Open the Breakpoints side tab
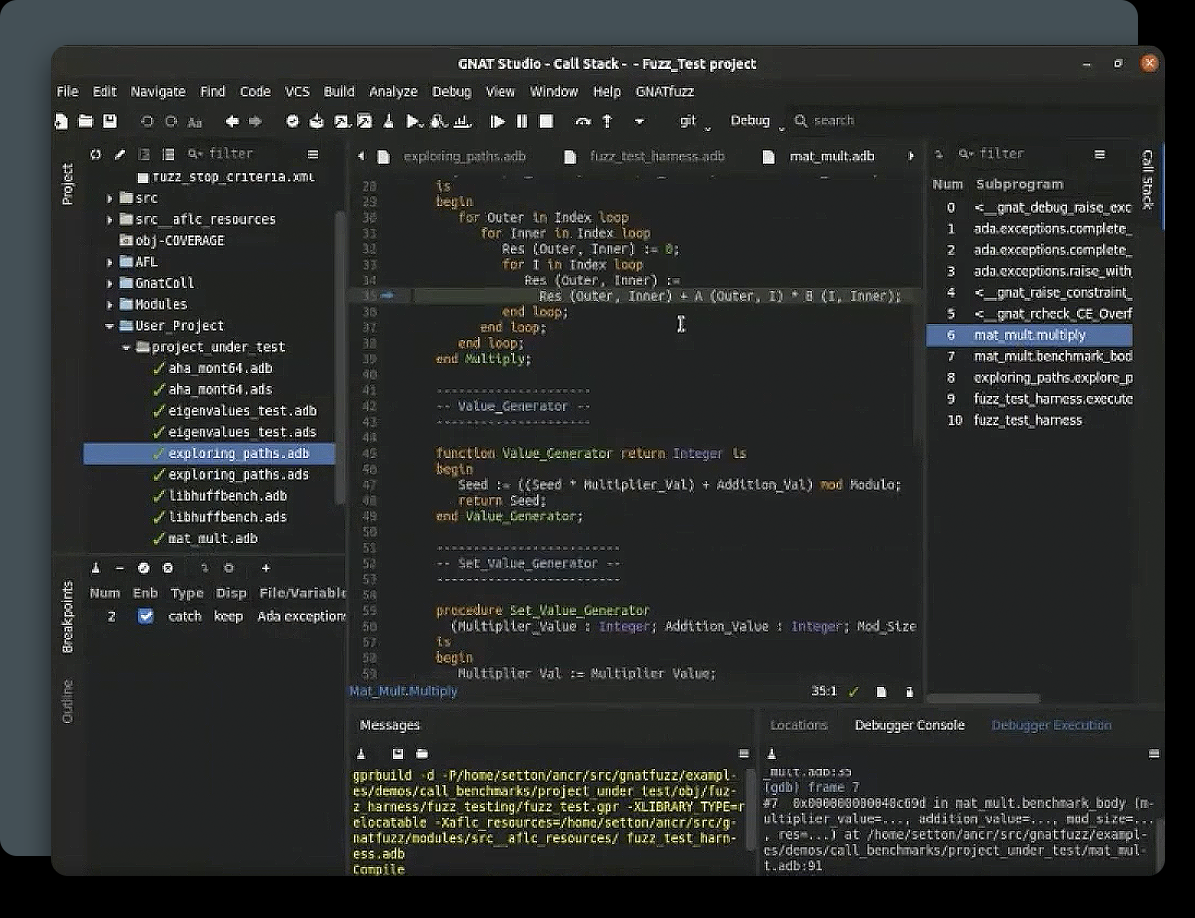Viewport: 1195px width, 918px height. [68, 617]
